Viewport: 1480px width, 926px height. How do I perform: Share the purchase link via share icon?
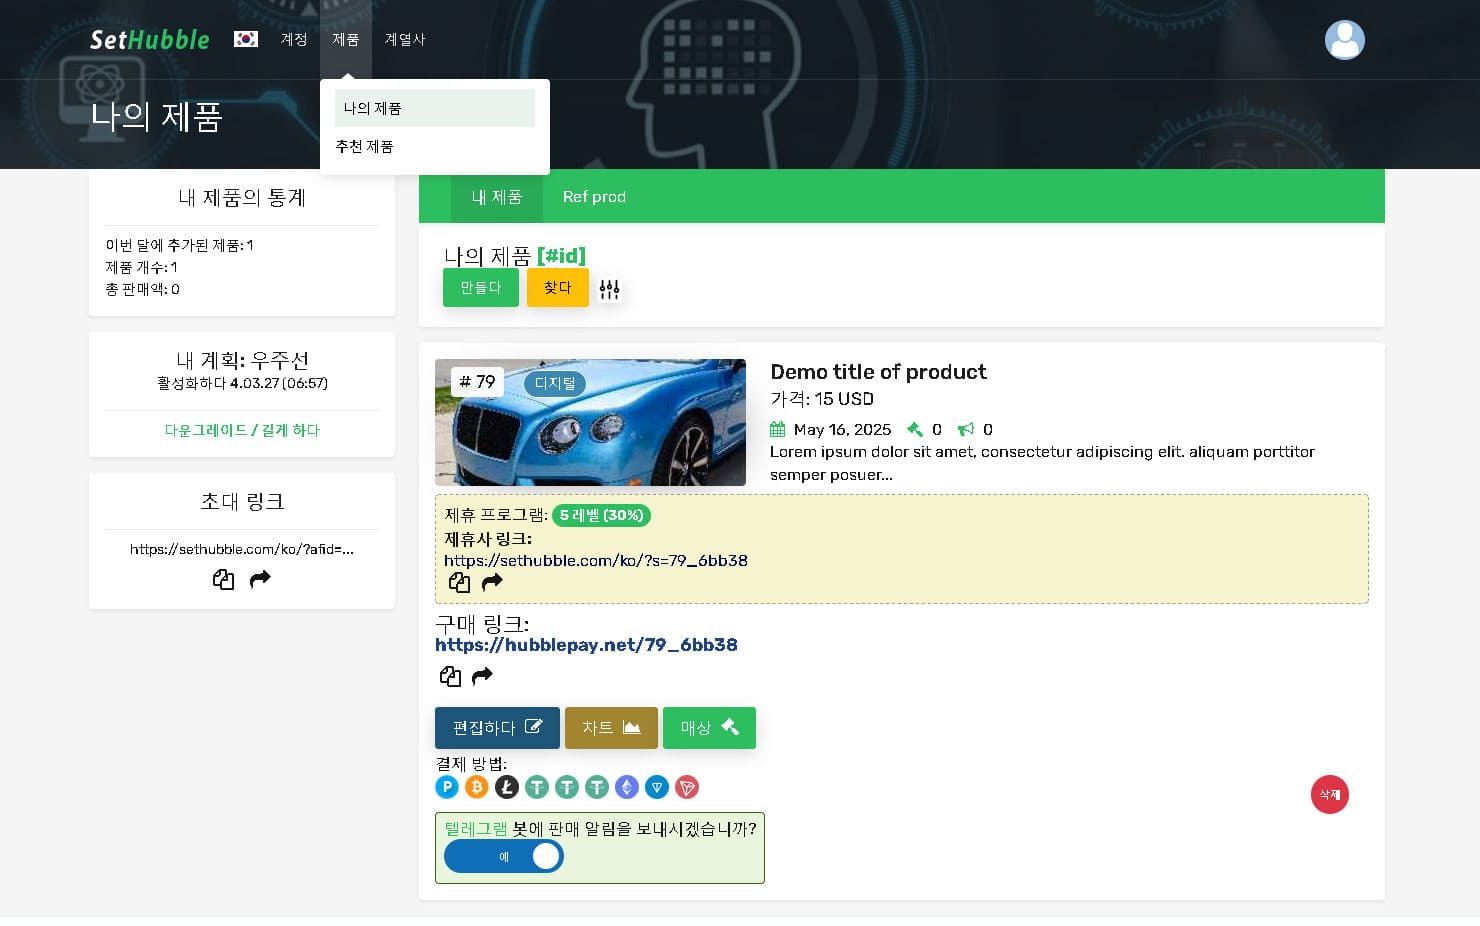pyautogui.click(x=482, y=676)
